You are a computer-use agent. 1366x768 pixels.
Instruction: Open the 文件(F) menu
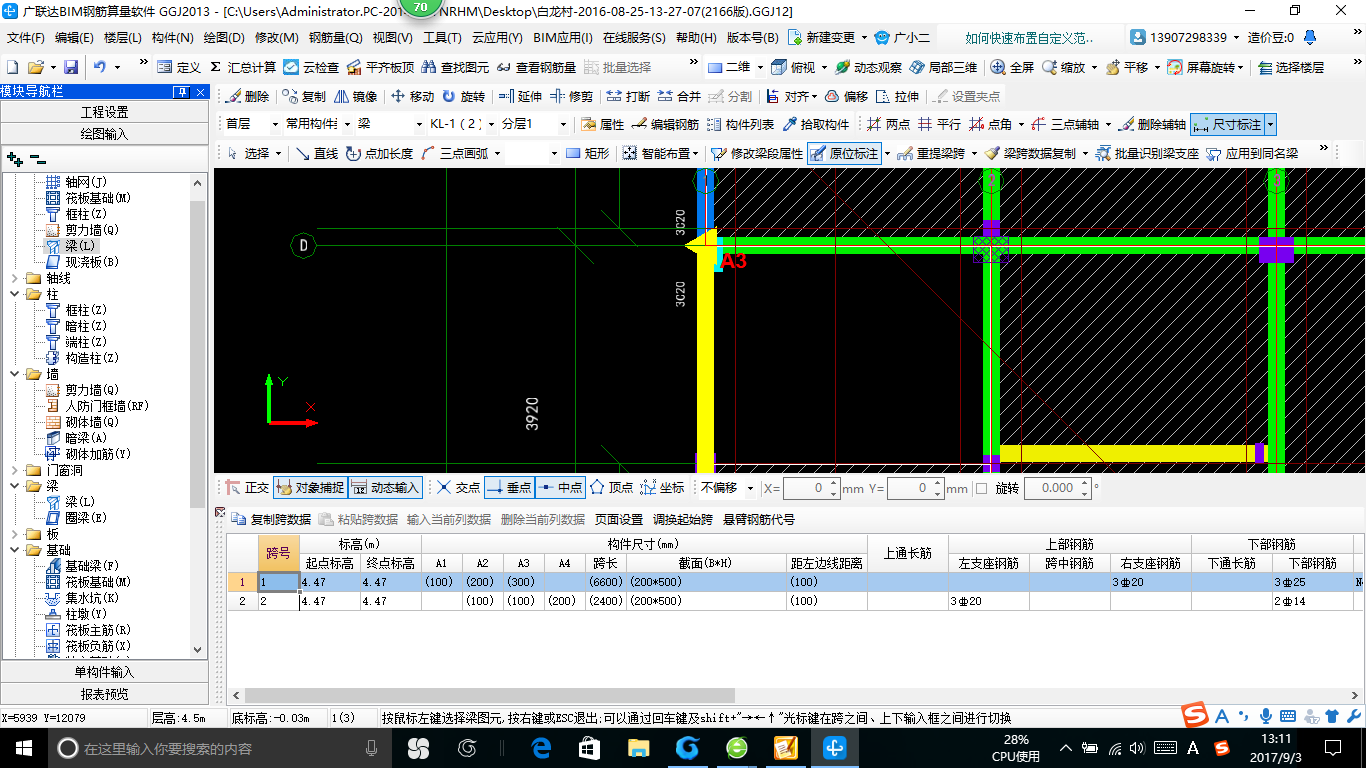26,38
